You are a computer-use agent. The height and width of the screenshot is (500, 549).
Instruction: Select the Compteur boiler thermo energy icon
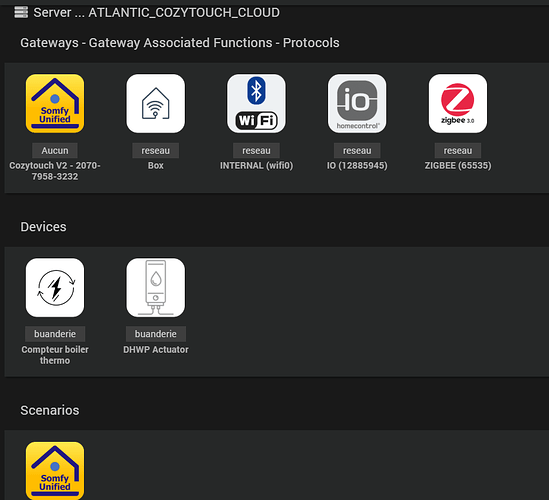55,288
